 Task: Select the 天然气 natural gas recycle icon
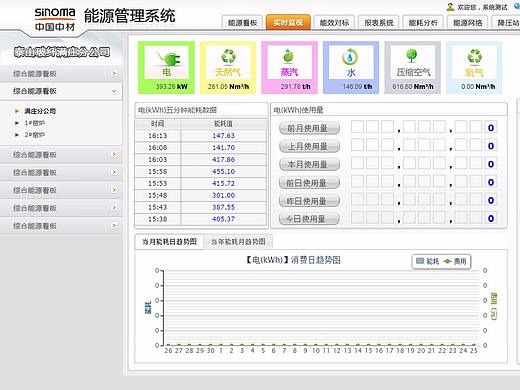pos(229,56)
